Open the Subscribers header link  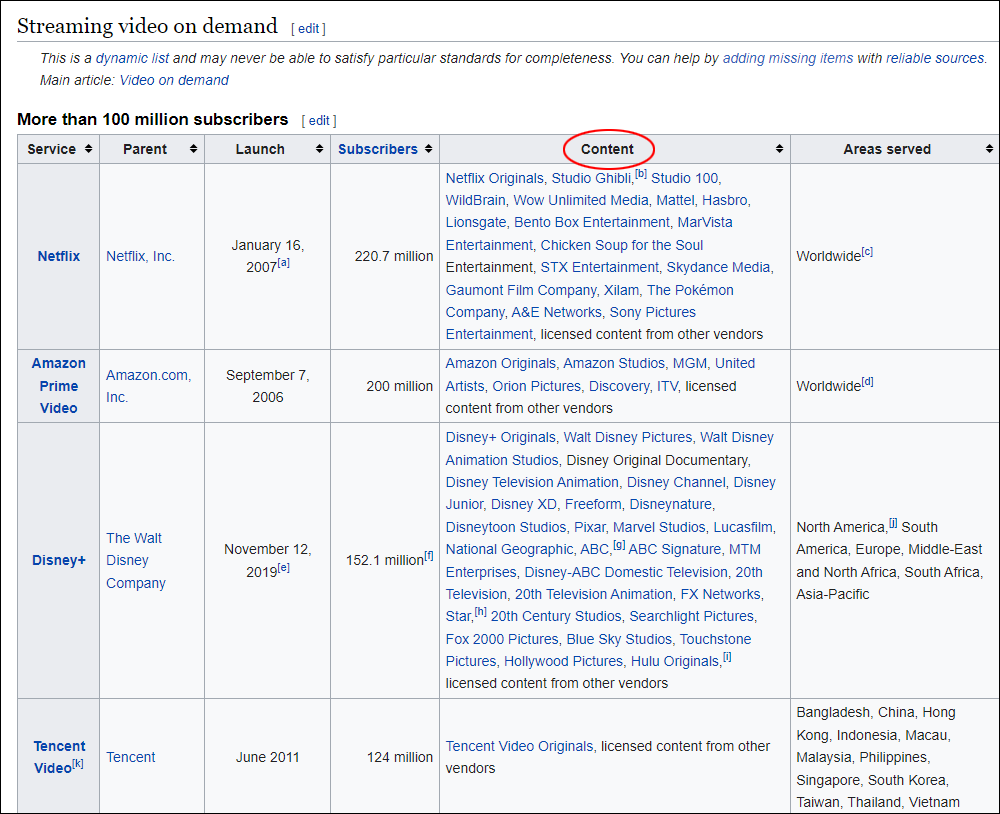click(x=378, y=149)
